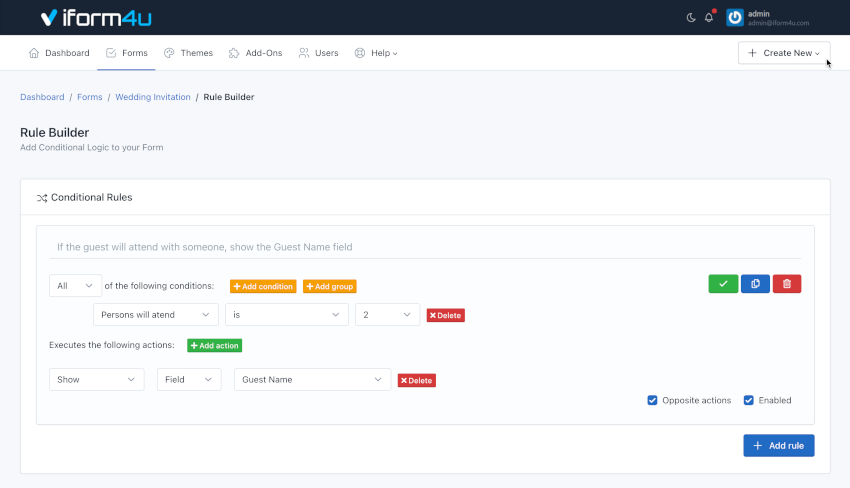The image size is (850, 488).
Task: Open the Guest Name target dropdown
Action: pyautogui.click(x=312, y=380)
